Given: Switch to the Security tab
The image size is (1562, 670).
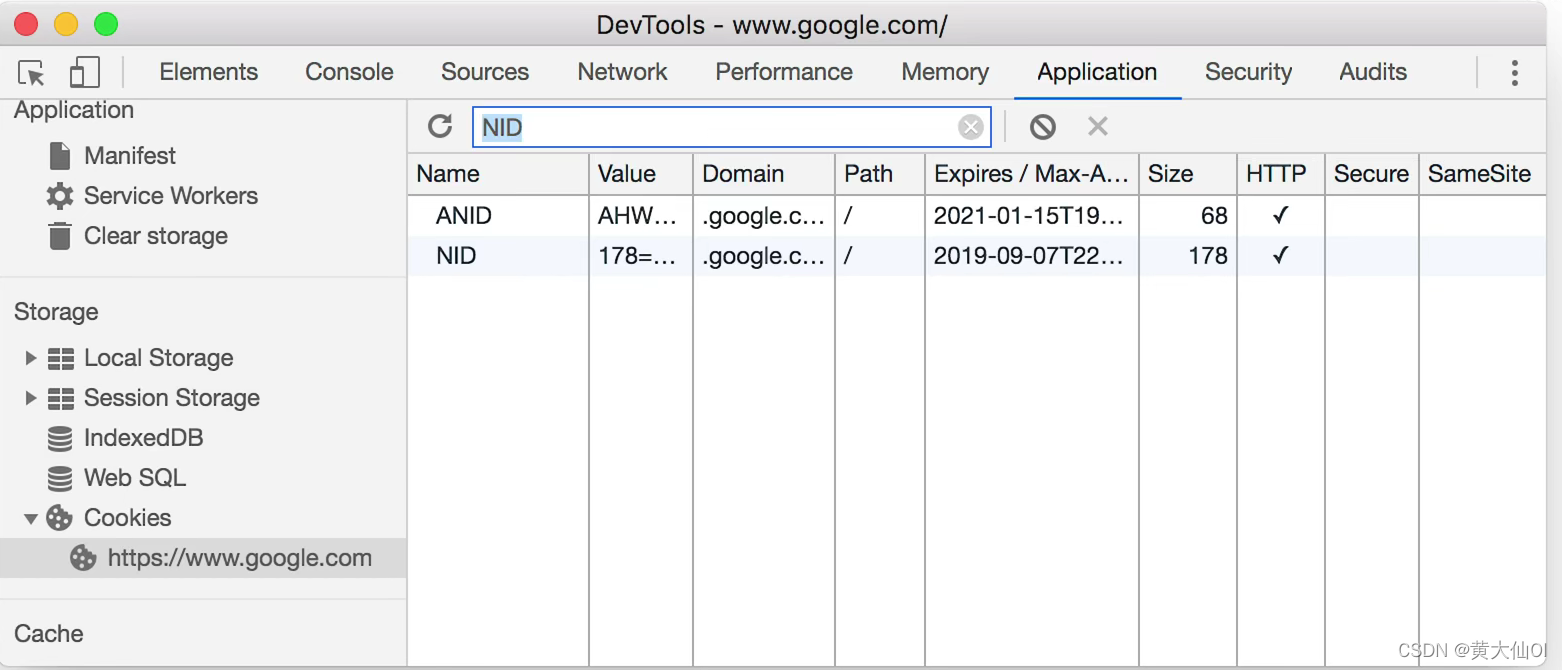Looking at the screenshot, I should tap(1248, 72).
